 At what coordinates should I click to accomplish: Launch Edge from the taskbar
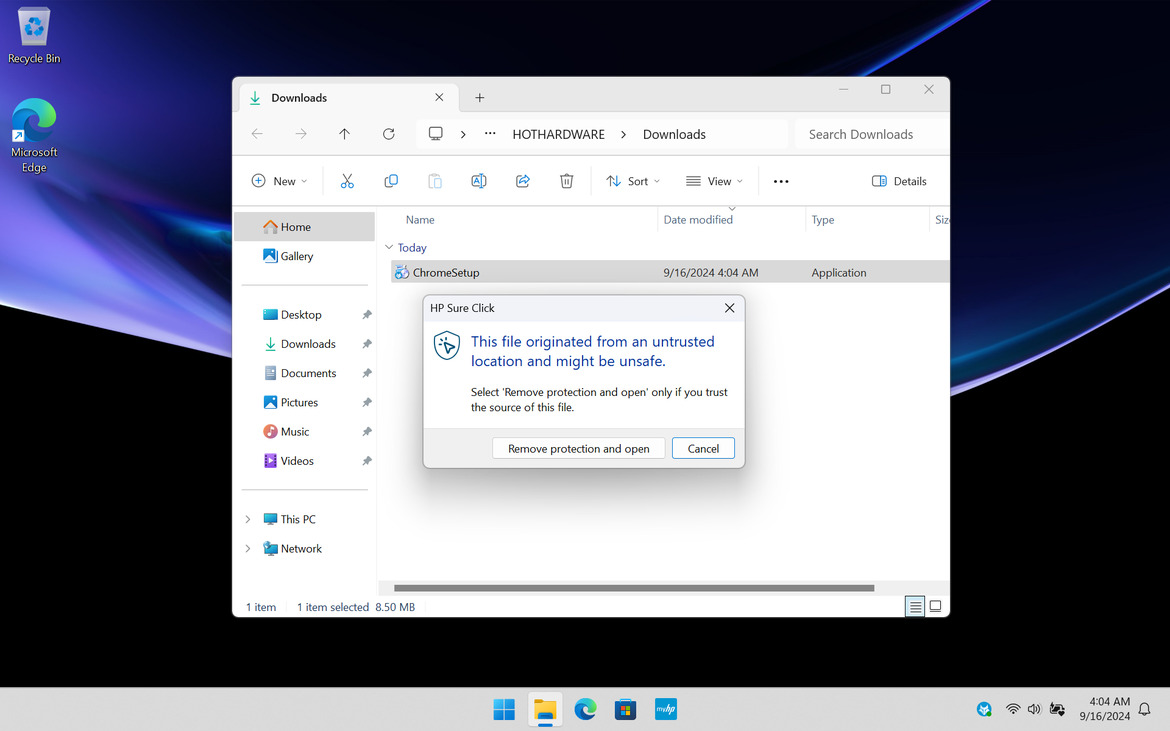pos(586,709)
